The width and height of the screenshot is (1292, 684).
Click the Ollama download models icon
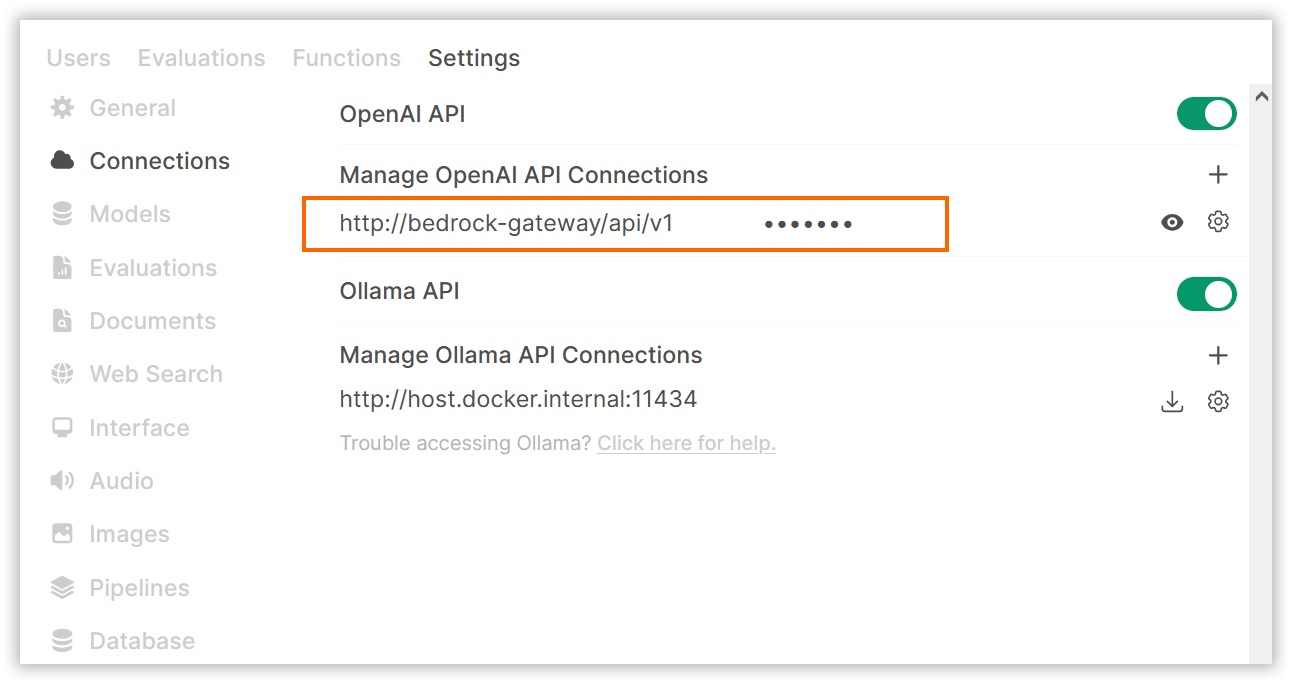(x=1172, y=402)
